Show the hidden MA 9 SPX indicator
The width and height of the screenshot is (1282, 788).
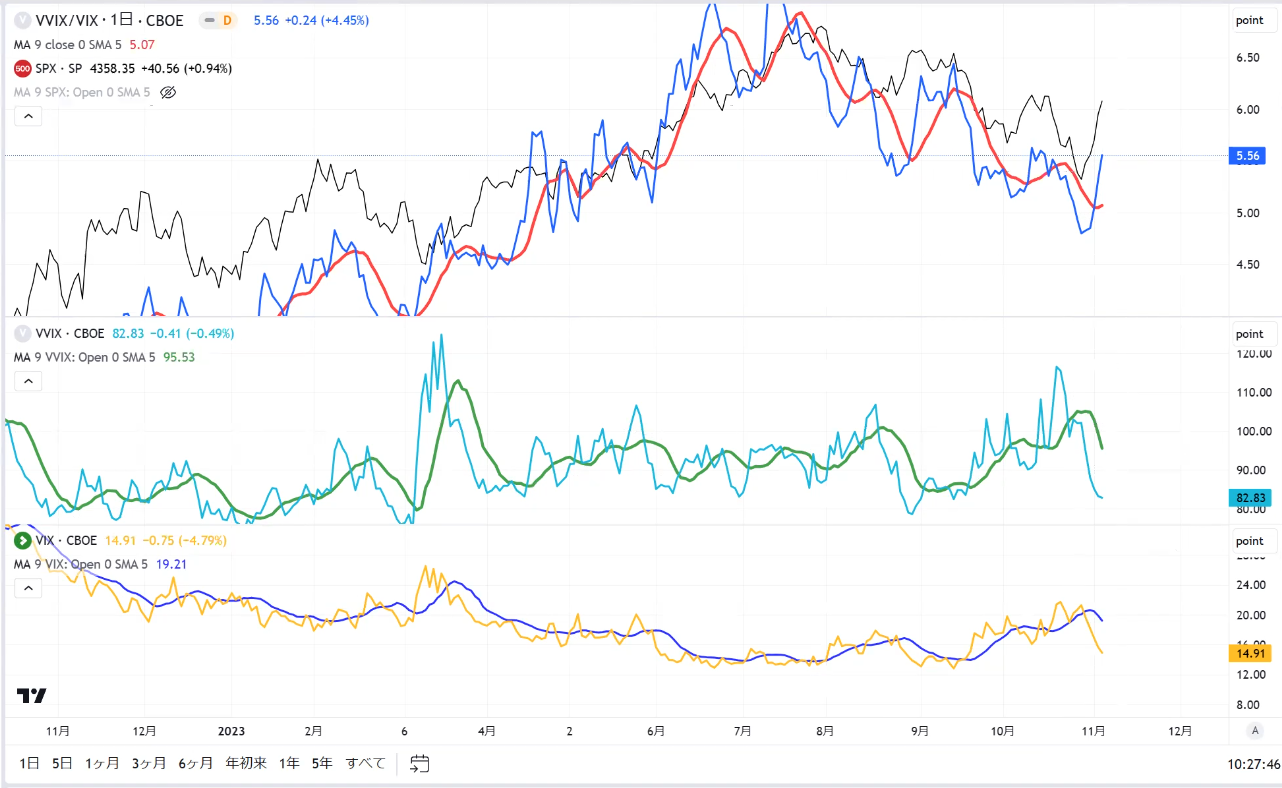[x=168, y=92]
